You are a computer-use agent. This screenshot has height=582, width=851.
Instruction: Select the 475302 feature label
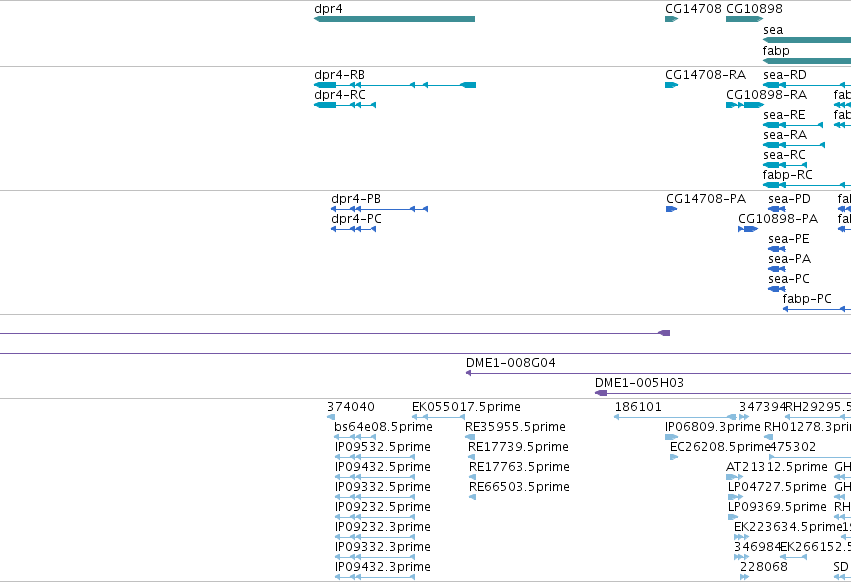792,447
